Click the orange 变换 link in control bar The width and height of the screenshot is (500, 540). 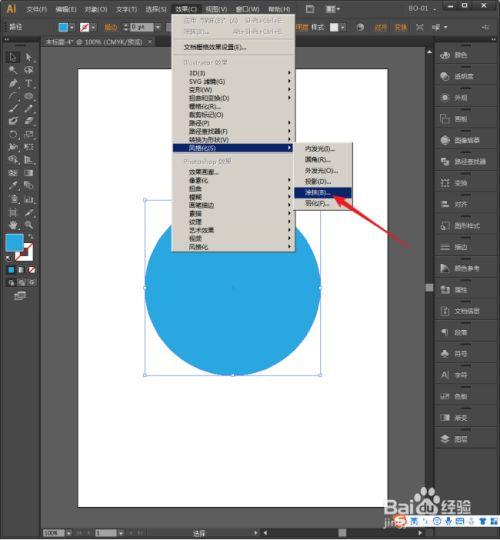click(401, 28)
